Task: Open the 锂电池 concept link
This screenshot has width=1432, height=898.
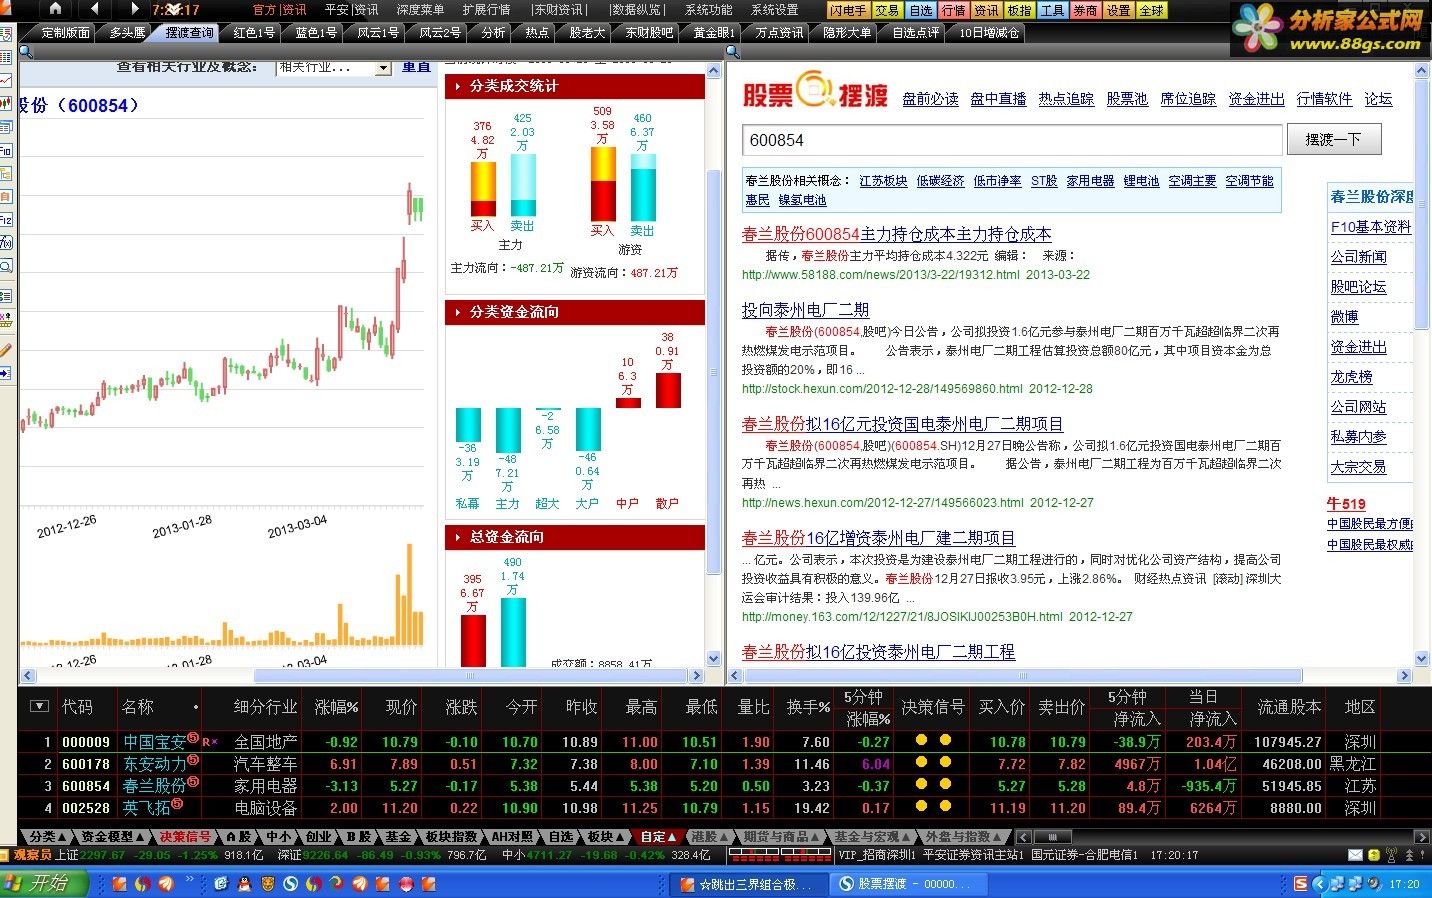Action: pos(1141,181)
